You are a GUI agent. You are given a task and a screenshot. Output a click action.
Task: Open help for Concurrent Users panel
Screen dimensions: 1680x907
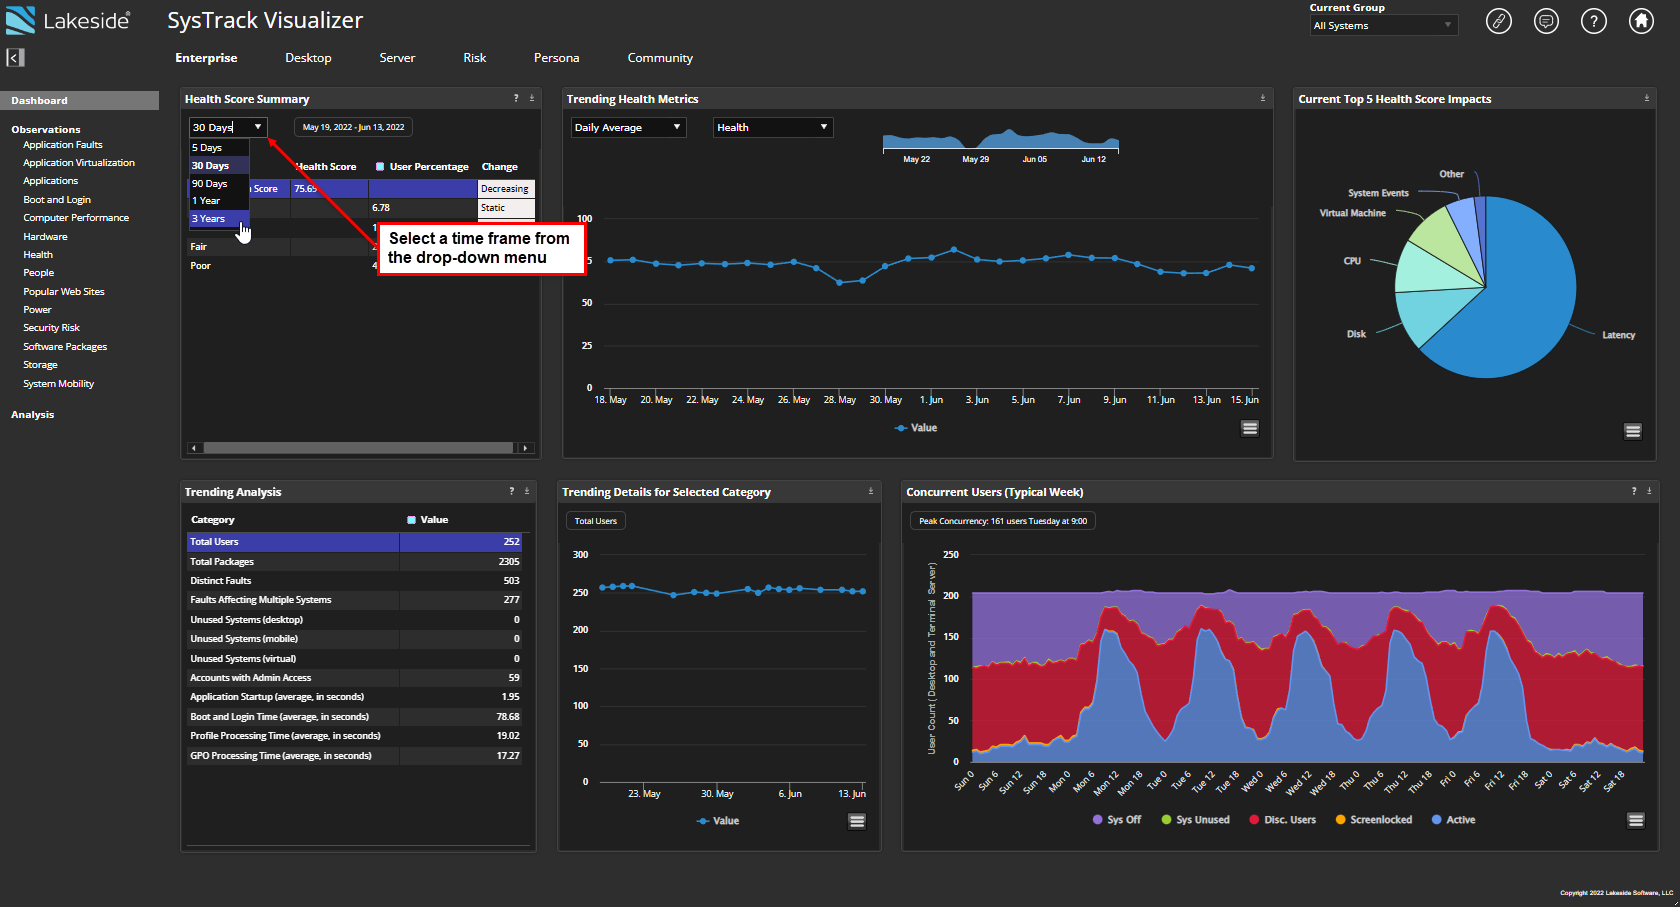tap(1634, 491)
